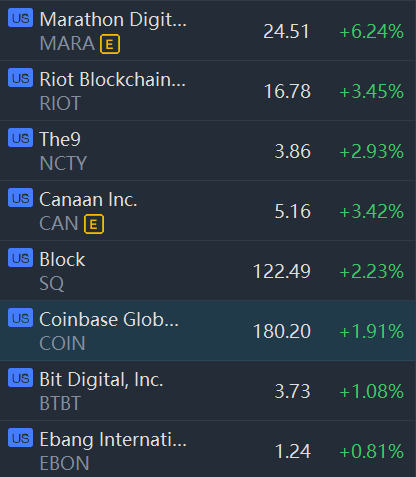Screen dimensions: 416x477
Task: Select the EBON ticker symbol
Action: (x=64, y=463)
